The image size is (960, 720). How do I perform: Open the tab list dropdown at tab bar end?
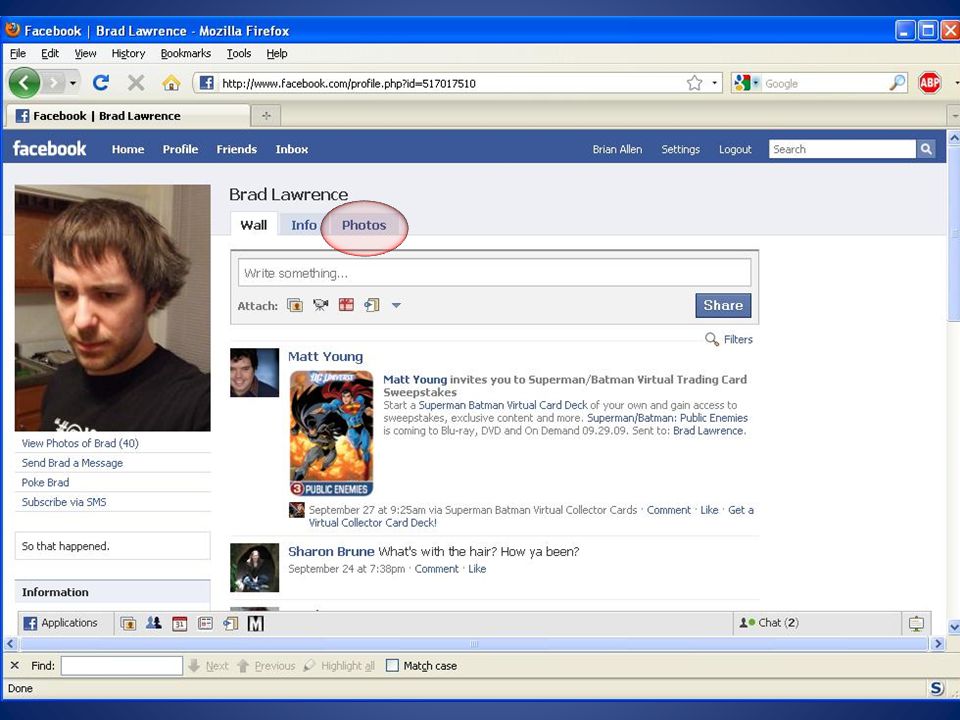click(x=954, y=116)
